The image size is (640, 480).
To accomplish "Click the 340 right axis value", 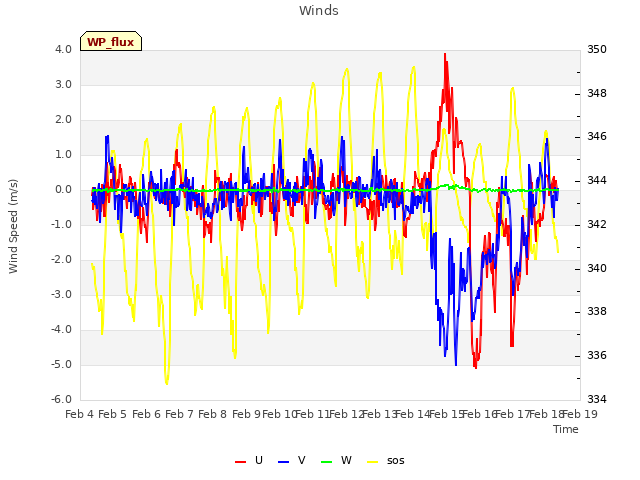I will [x=597, y=269].
